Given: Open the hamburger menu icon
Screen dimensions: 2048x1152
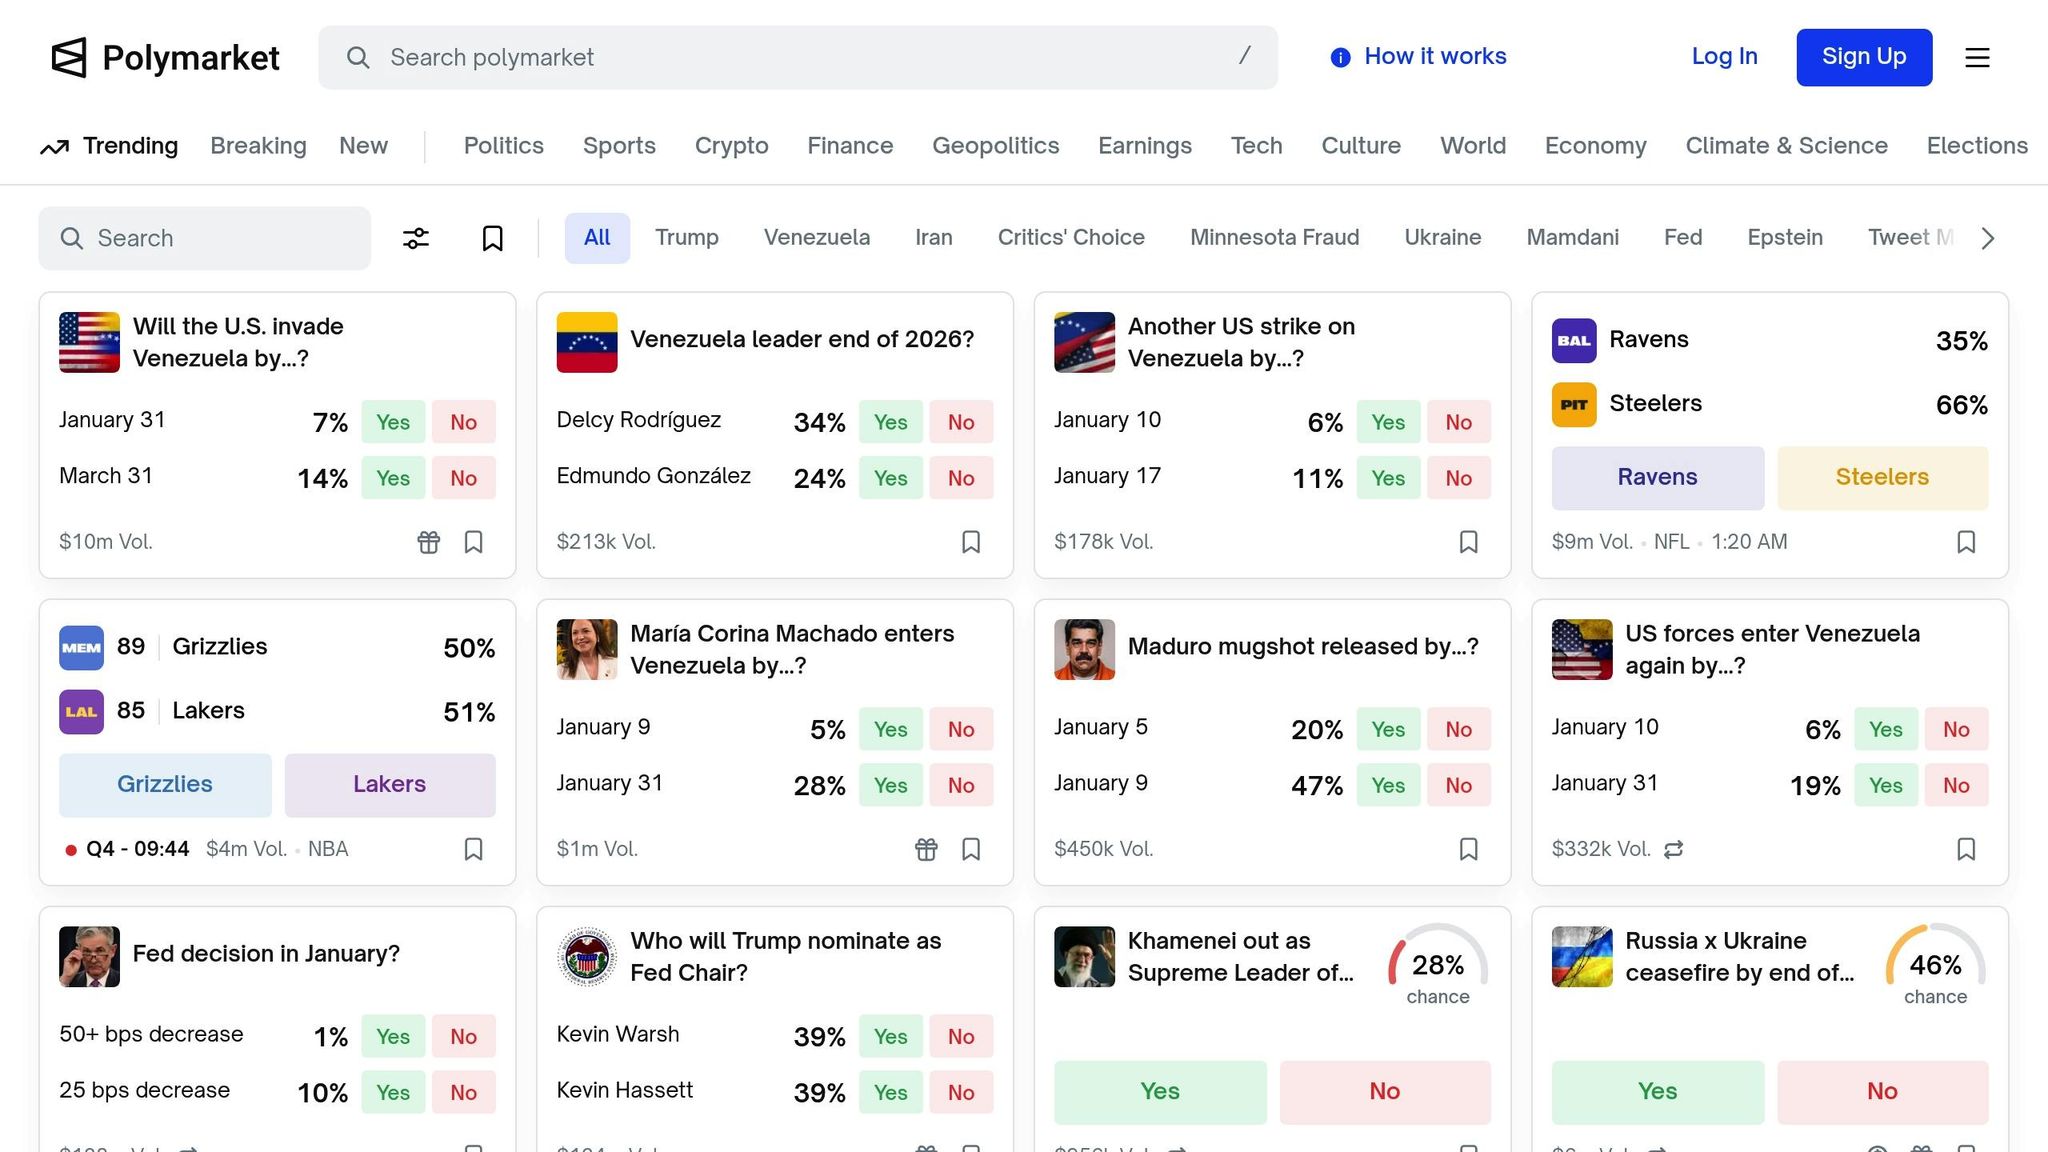Looking at the screenshot, I should click(1977, 58).
